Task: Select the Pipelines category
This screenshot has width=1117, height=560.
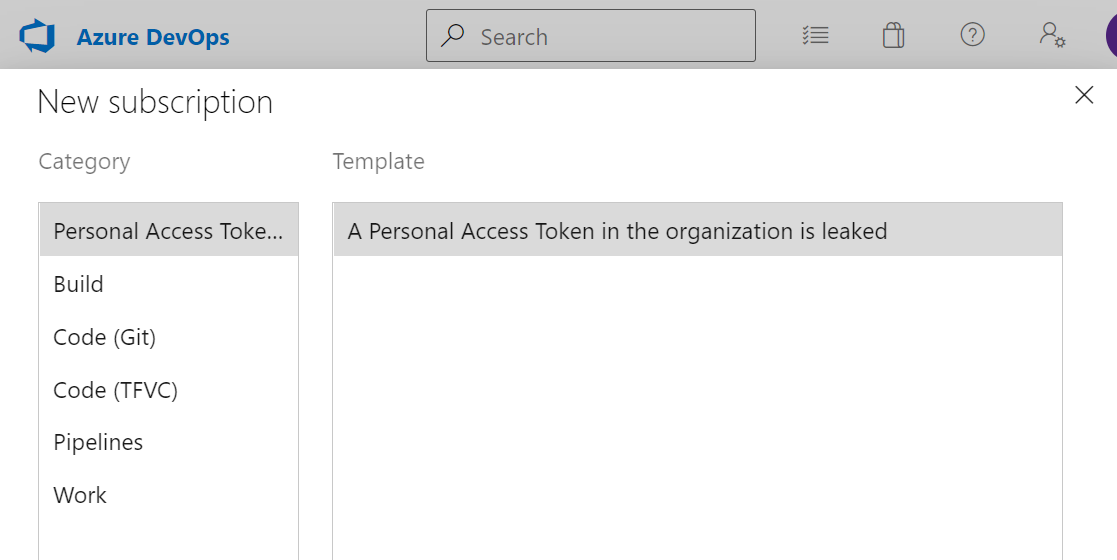Action: (x=169, y=442)
